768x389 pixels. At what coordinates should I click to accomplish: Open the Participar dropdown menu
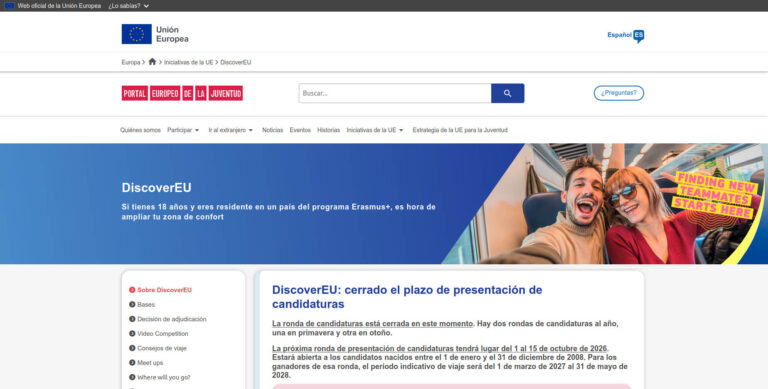point(183,130)
